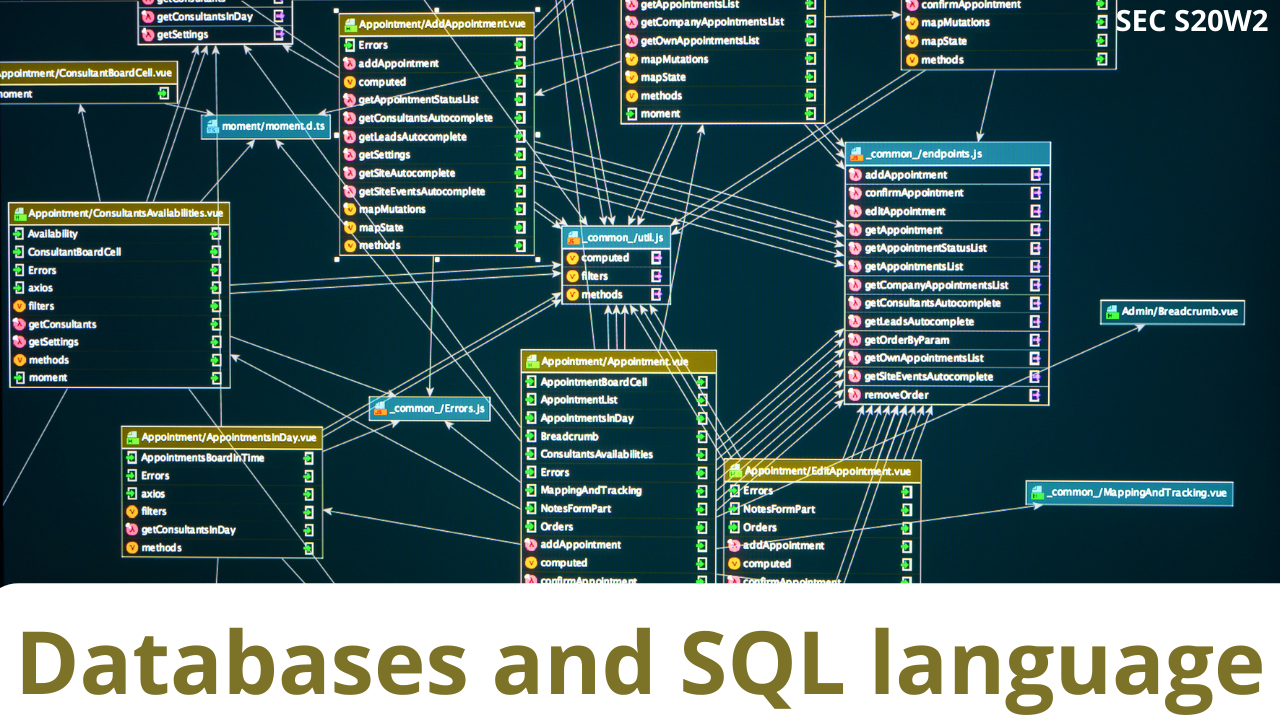Click the file icon beside _common_/MappingAndTracking.vue
1280x720 pixels.
[x=1037, y=492]
